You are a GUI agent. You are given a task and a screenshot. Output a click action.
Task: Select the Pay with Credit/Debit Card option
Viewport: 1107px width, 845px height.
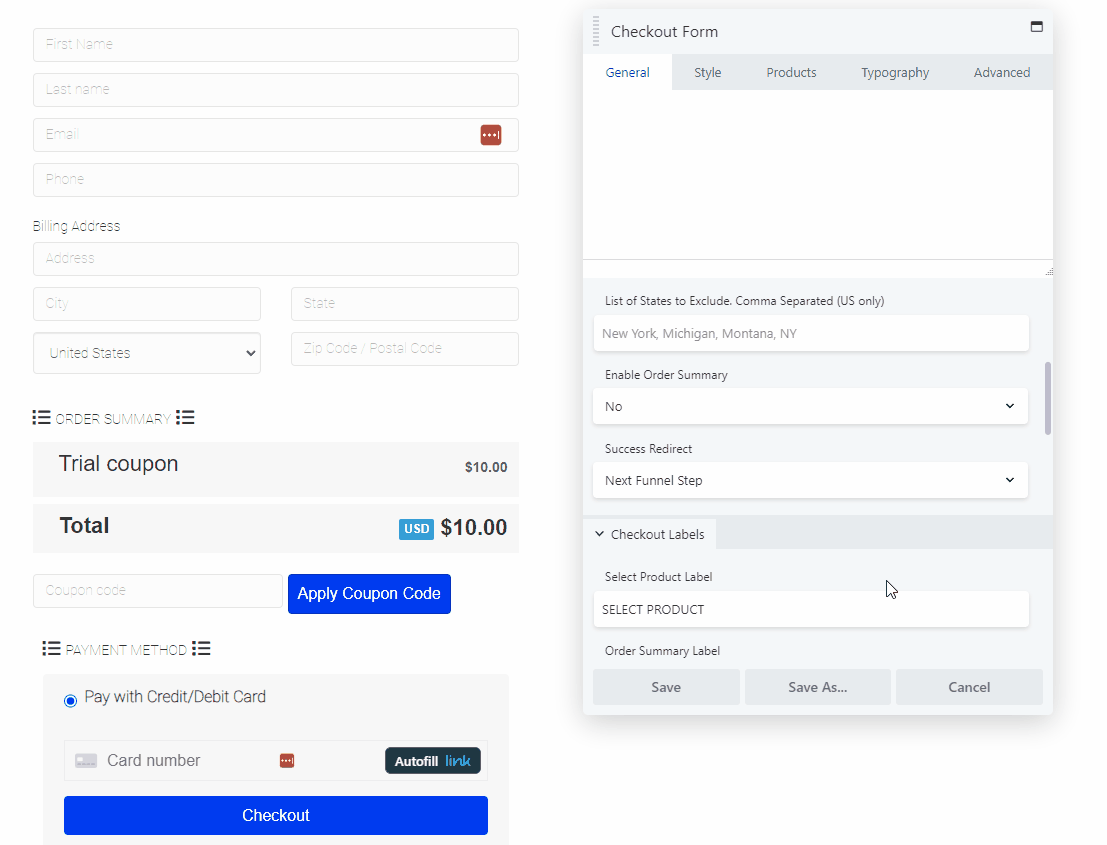(70, 701)
